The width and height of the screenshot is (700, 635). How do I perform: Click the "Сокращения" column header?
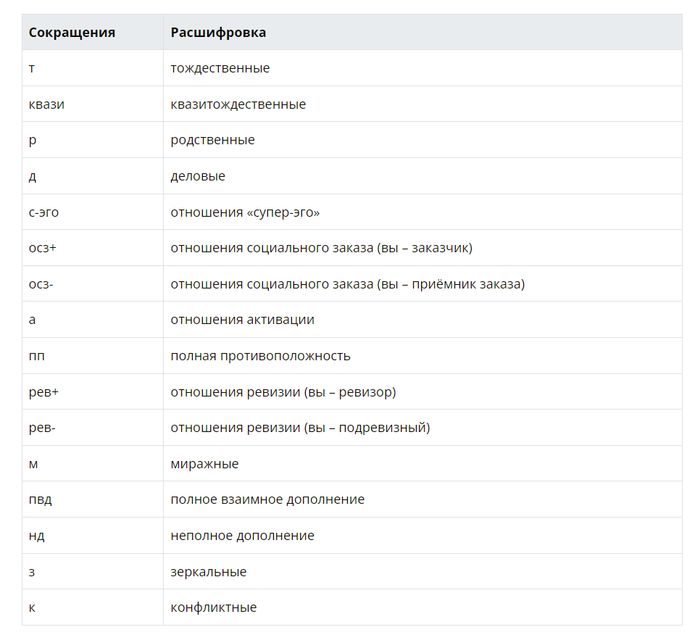[72, 32]
